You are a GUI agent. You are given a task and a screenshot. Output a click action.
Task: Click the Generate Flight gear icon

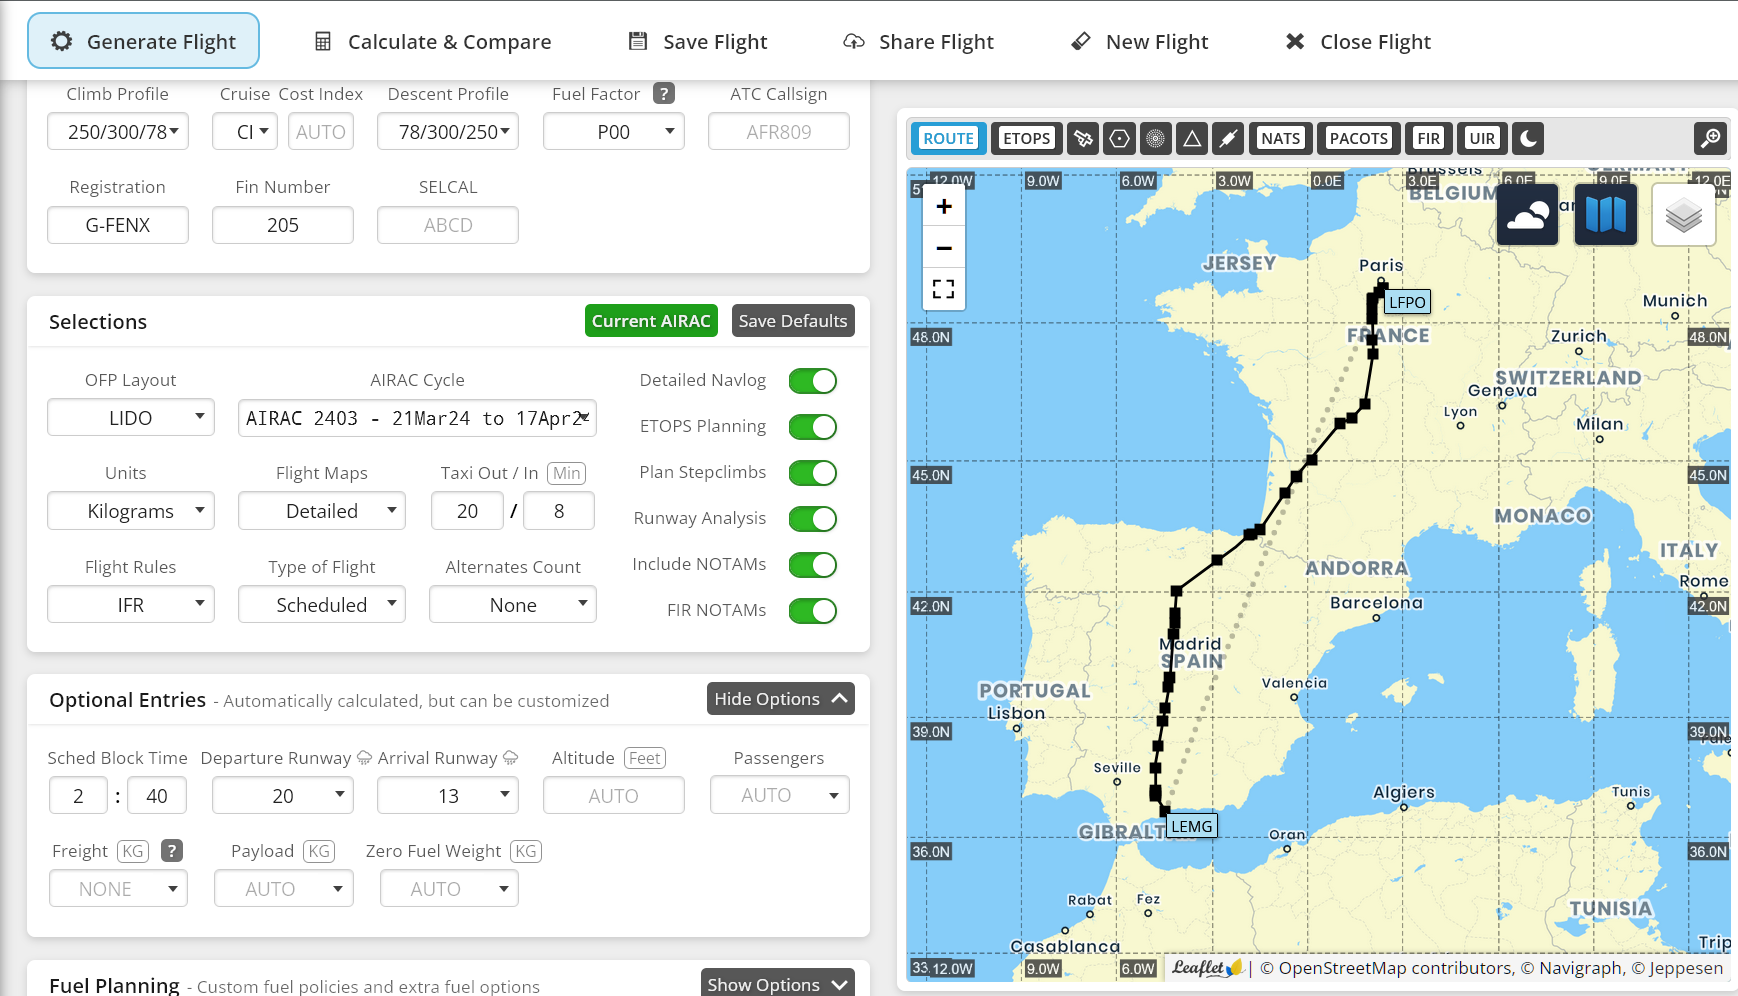(x=62, y=41)
